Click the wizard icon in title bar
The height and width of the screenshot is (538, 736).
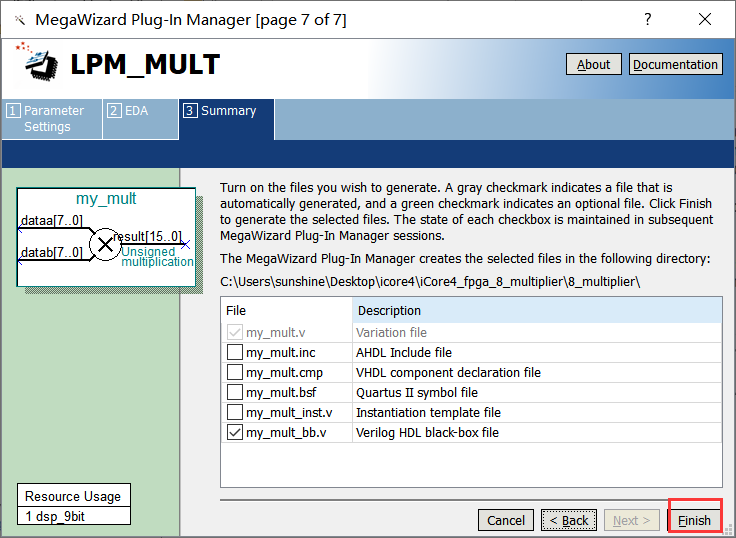(x=18, y=19)
